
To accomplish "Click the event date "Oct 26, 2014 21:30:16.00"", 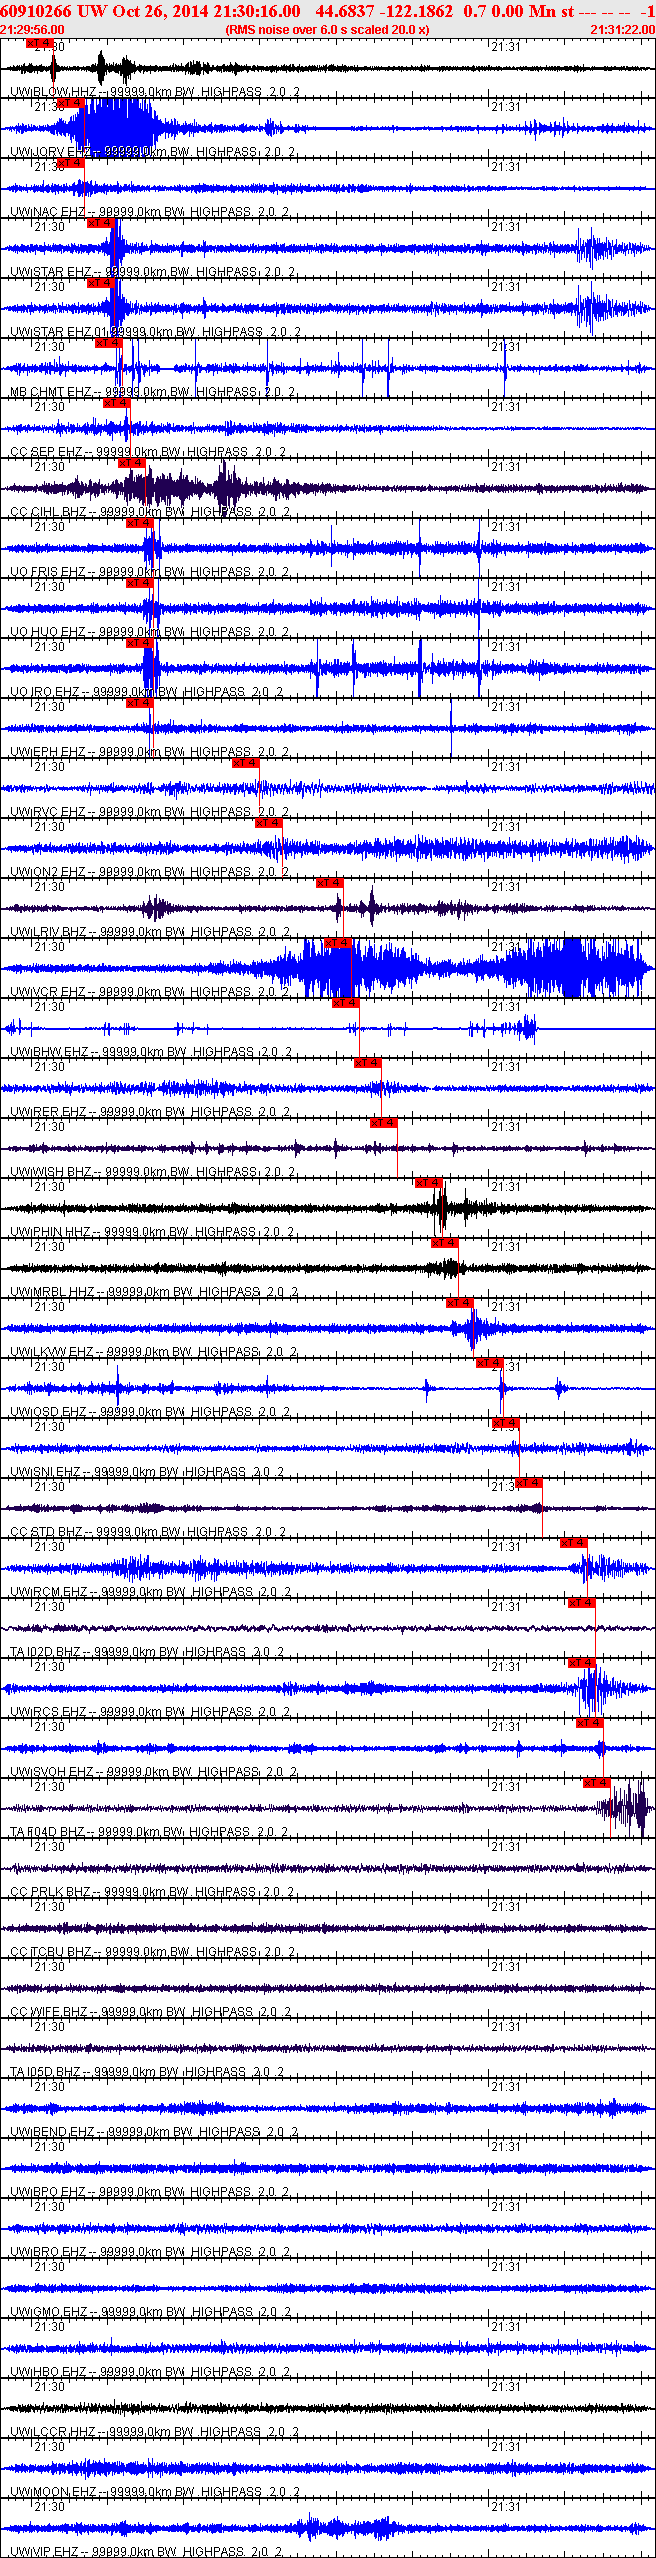I will [x=205, y=11].
